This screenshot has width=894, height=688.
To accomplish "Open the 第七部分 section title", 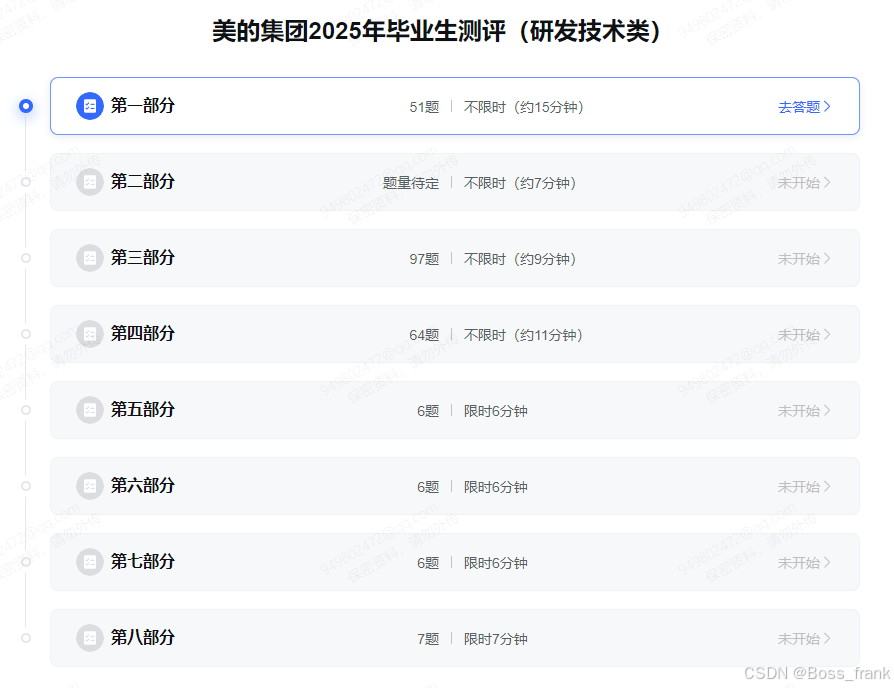I will coord(143,561).
